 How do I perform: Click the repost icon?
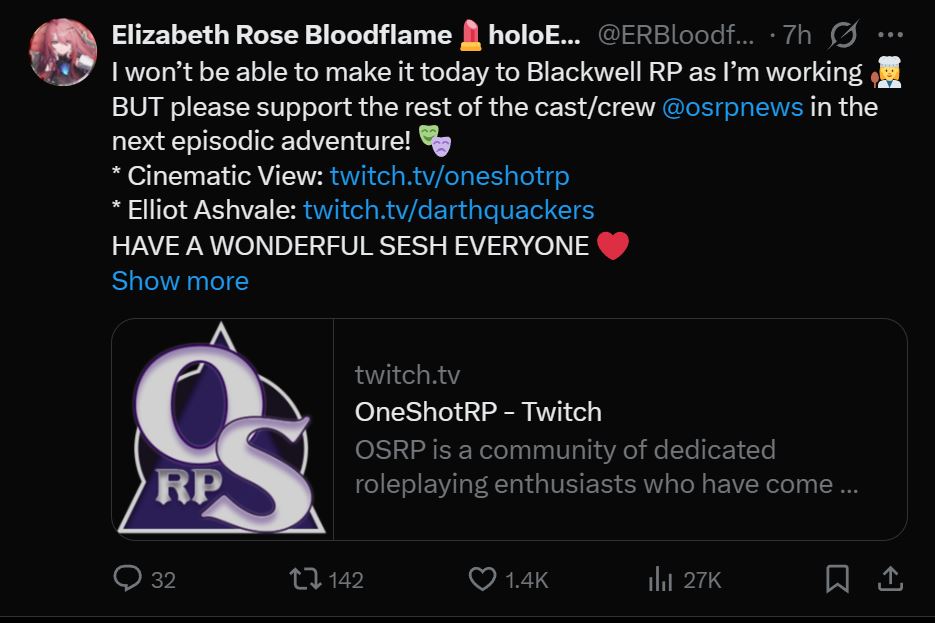(x=300, y=578)
